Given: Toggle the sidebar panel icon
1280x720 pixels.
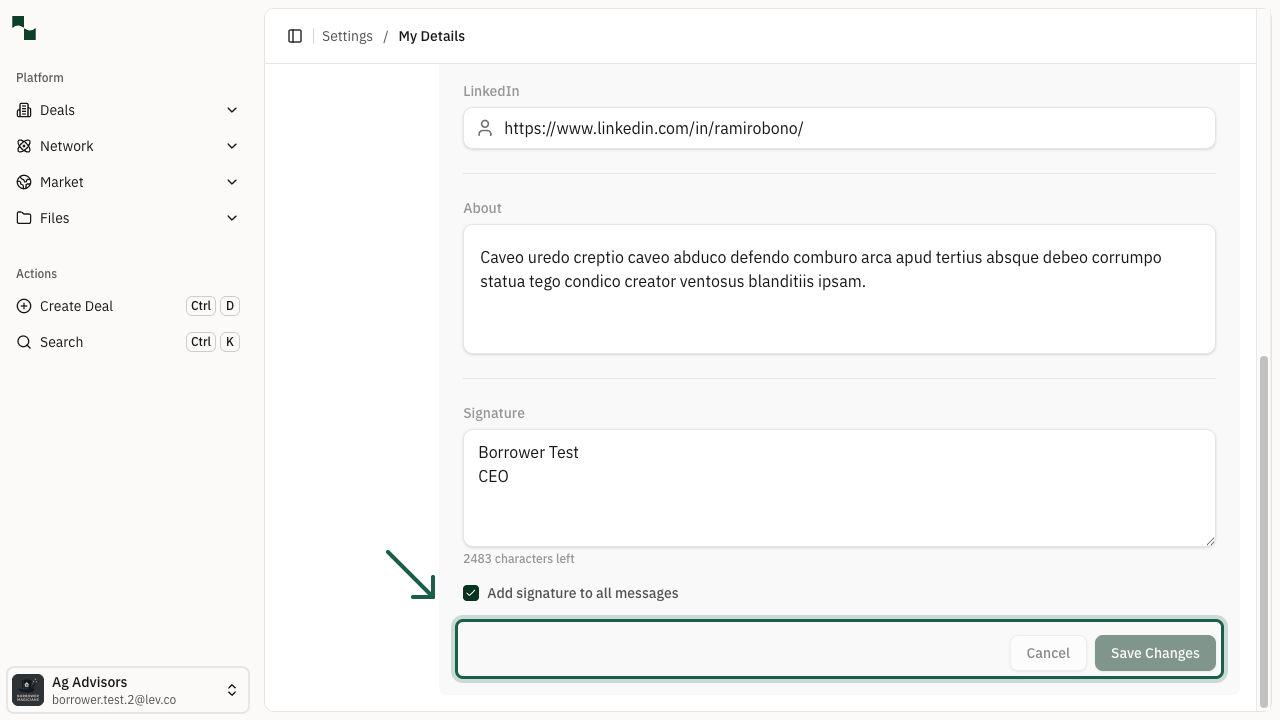Looking at the screenshot, I should pos(295,36).
